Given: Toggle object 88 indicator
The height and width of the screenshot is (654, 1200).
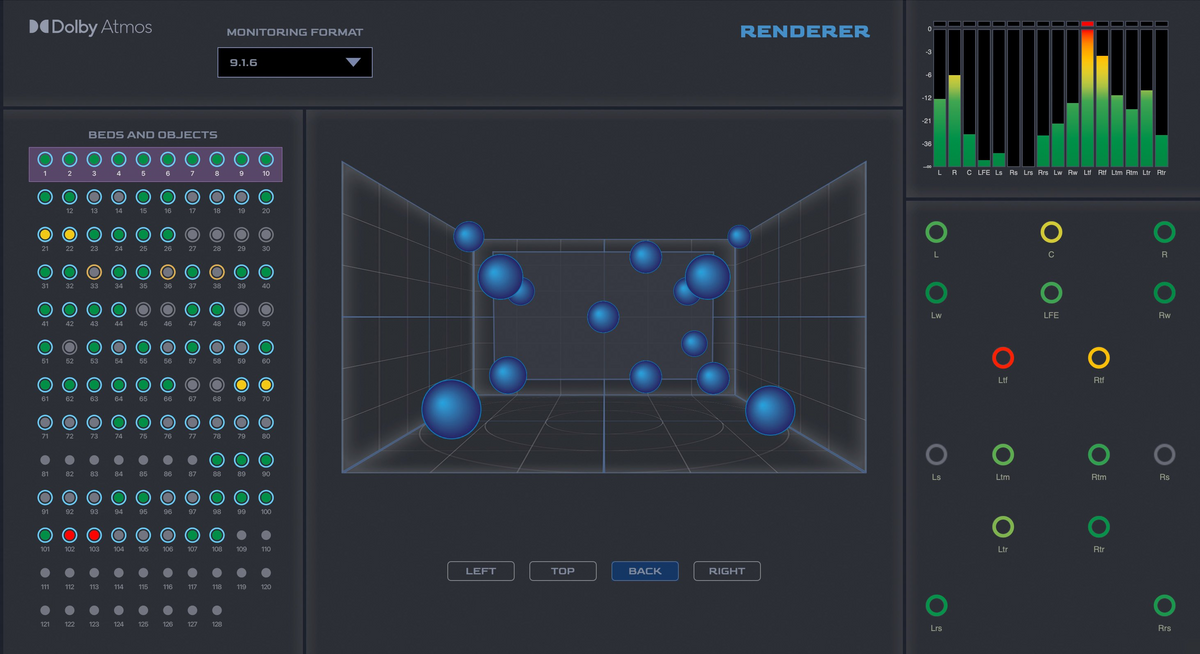Looking at the screenshot, I should 217,460.
